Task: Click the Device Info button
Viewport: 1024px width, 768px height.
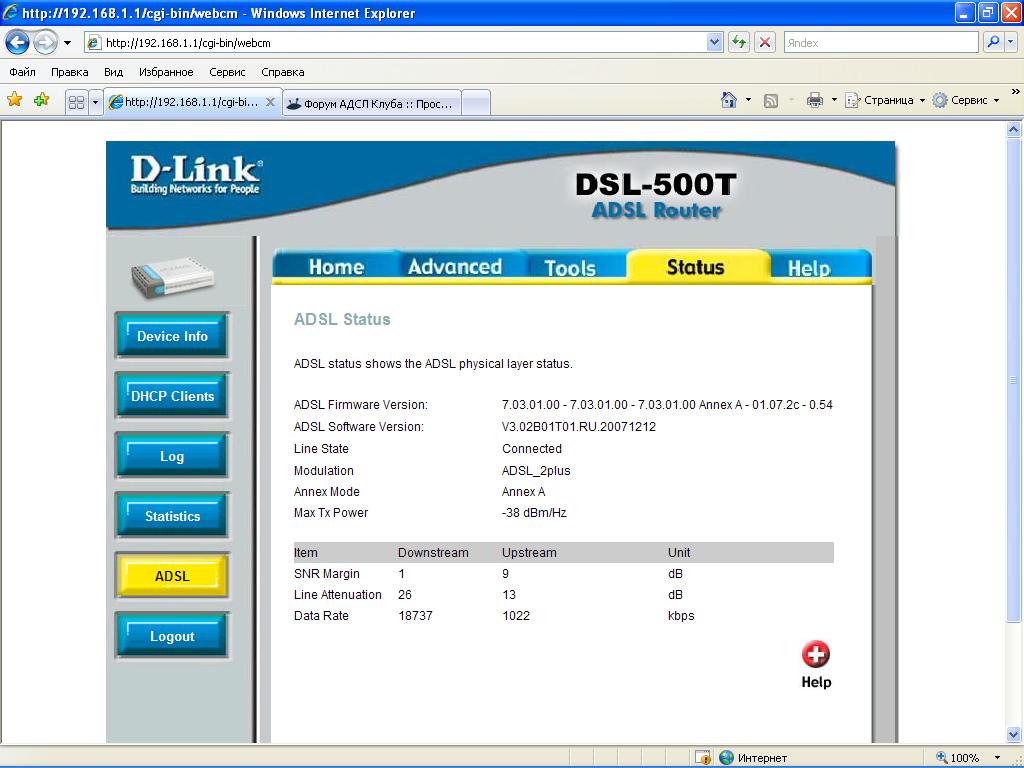Action: (172, 336)
